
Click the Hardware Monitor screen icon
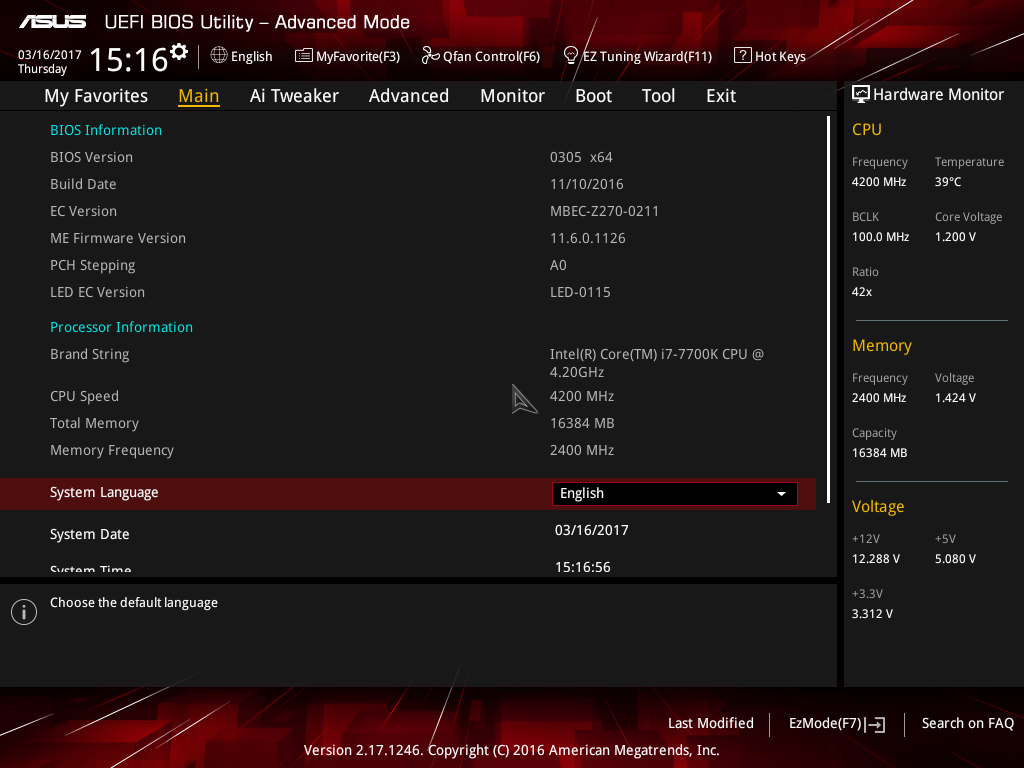pyautogui.click(x=861, y=95)
